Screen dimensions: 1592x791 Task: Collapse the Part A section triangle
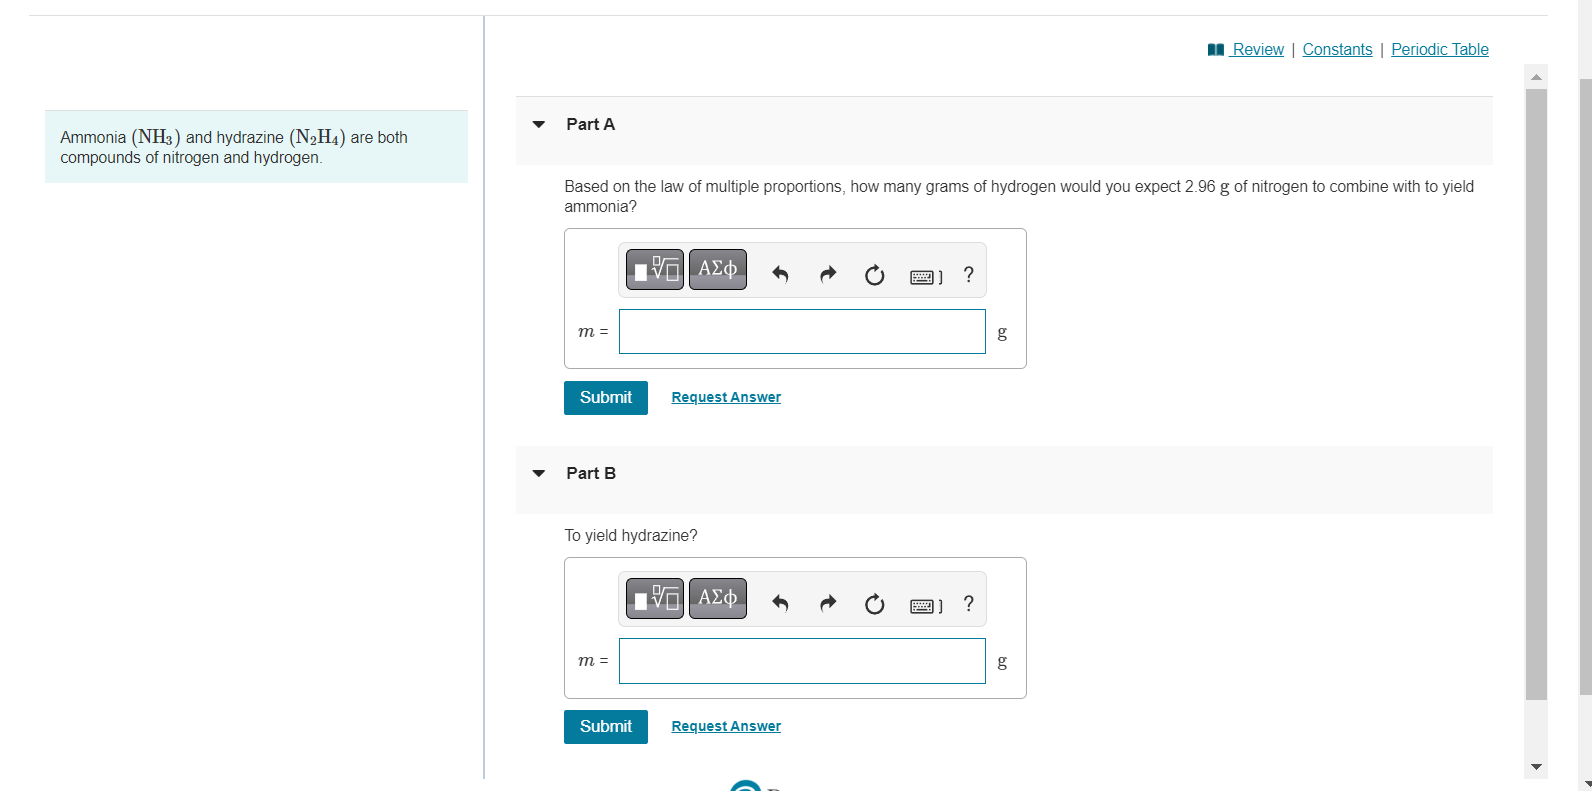click(539, 125)
